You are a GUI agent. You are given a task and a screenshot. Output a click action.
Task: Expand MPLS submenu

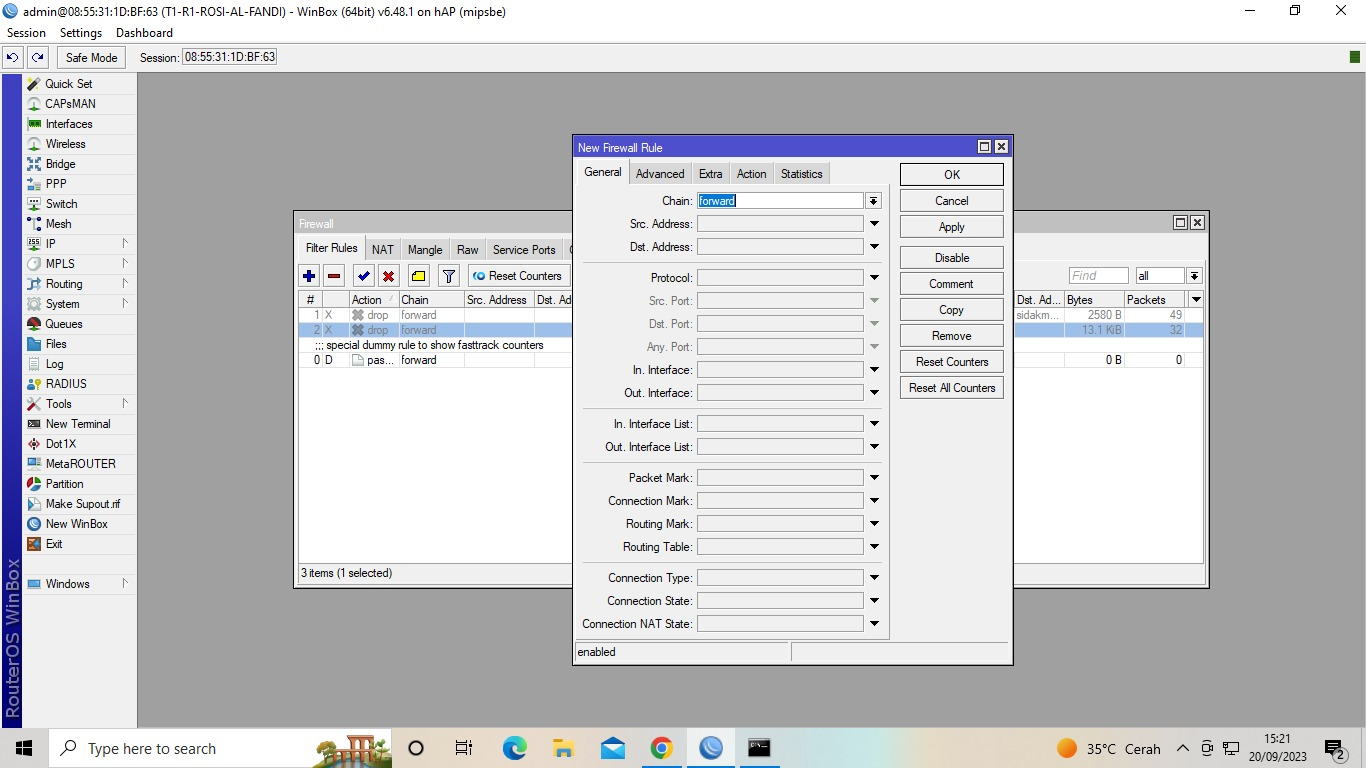click(x=125, y=264)
